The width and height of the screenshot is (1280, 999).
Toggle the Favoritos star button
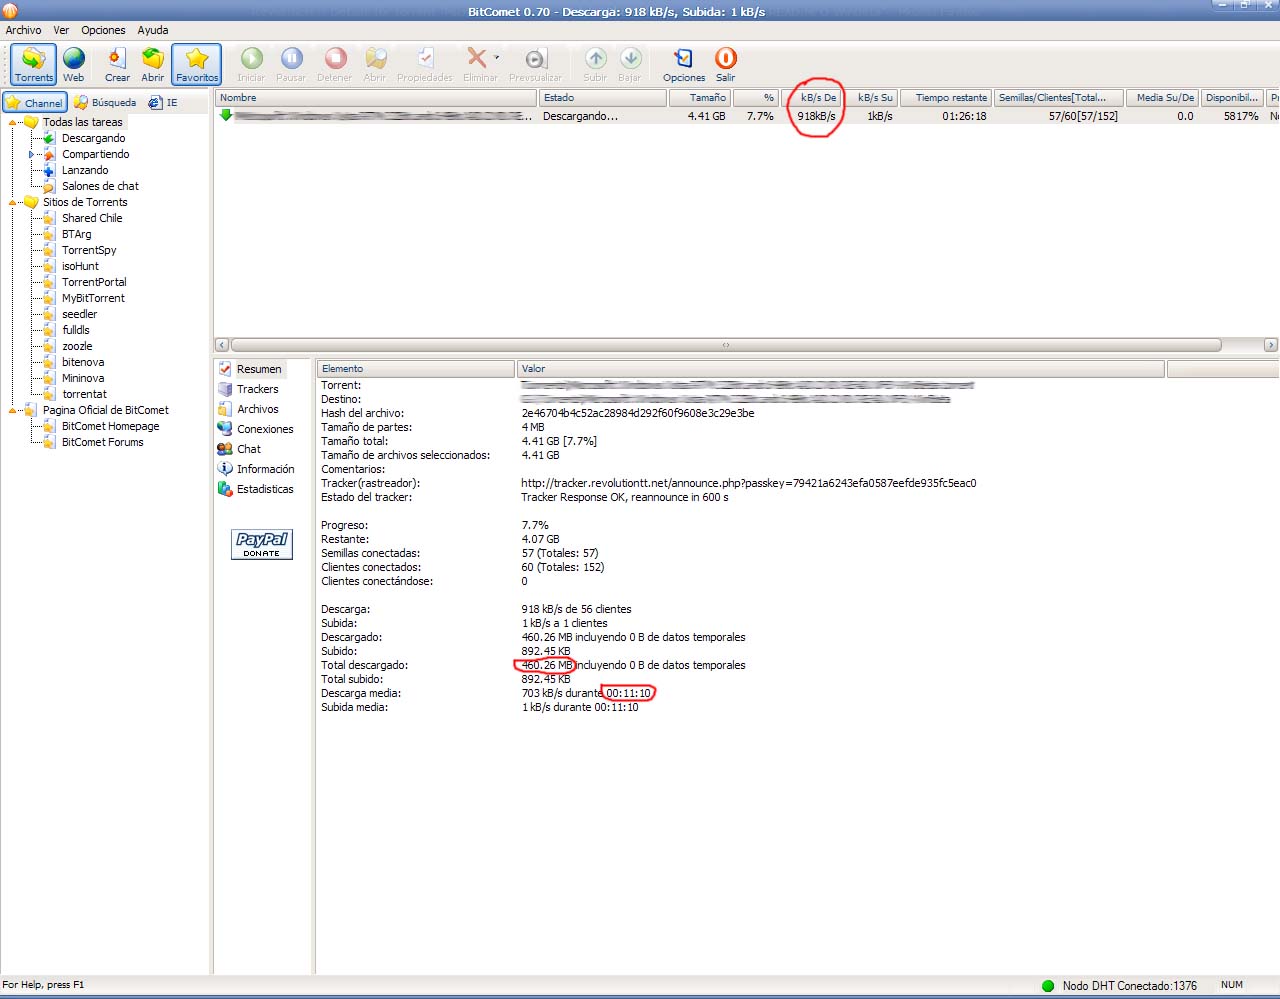(197, 64)
